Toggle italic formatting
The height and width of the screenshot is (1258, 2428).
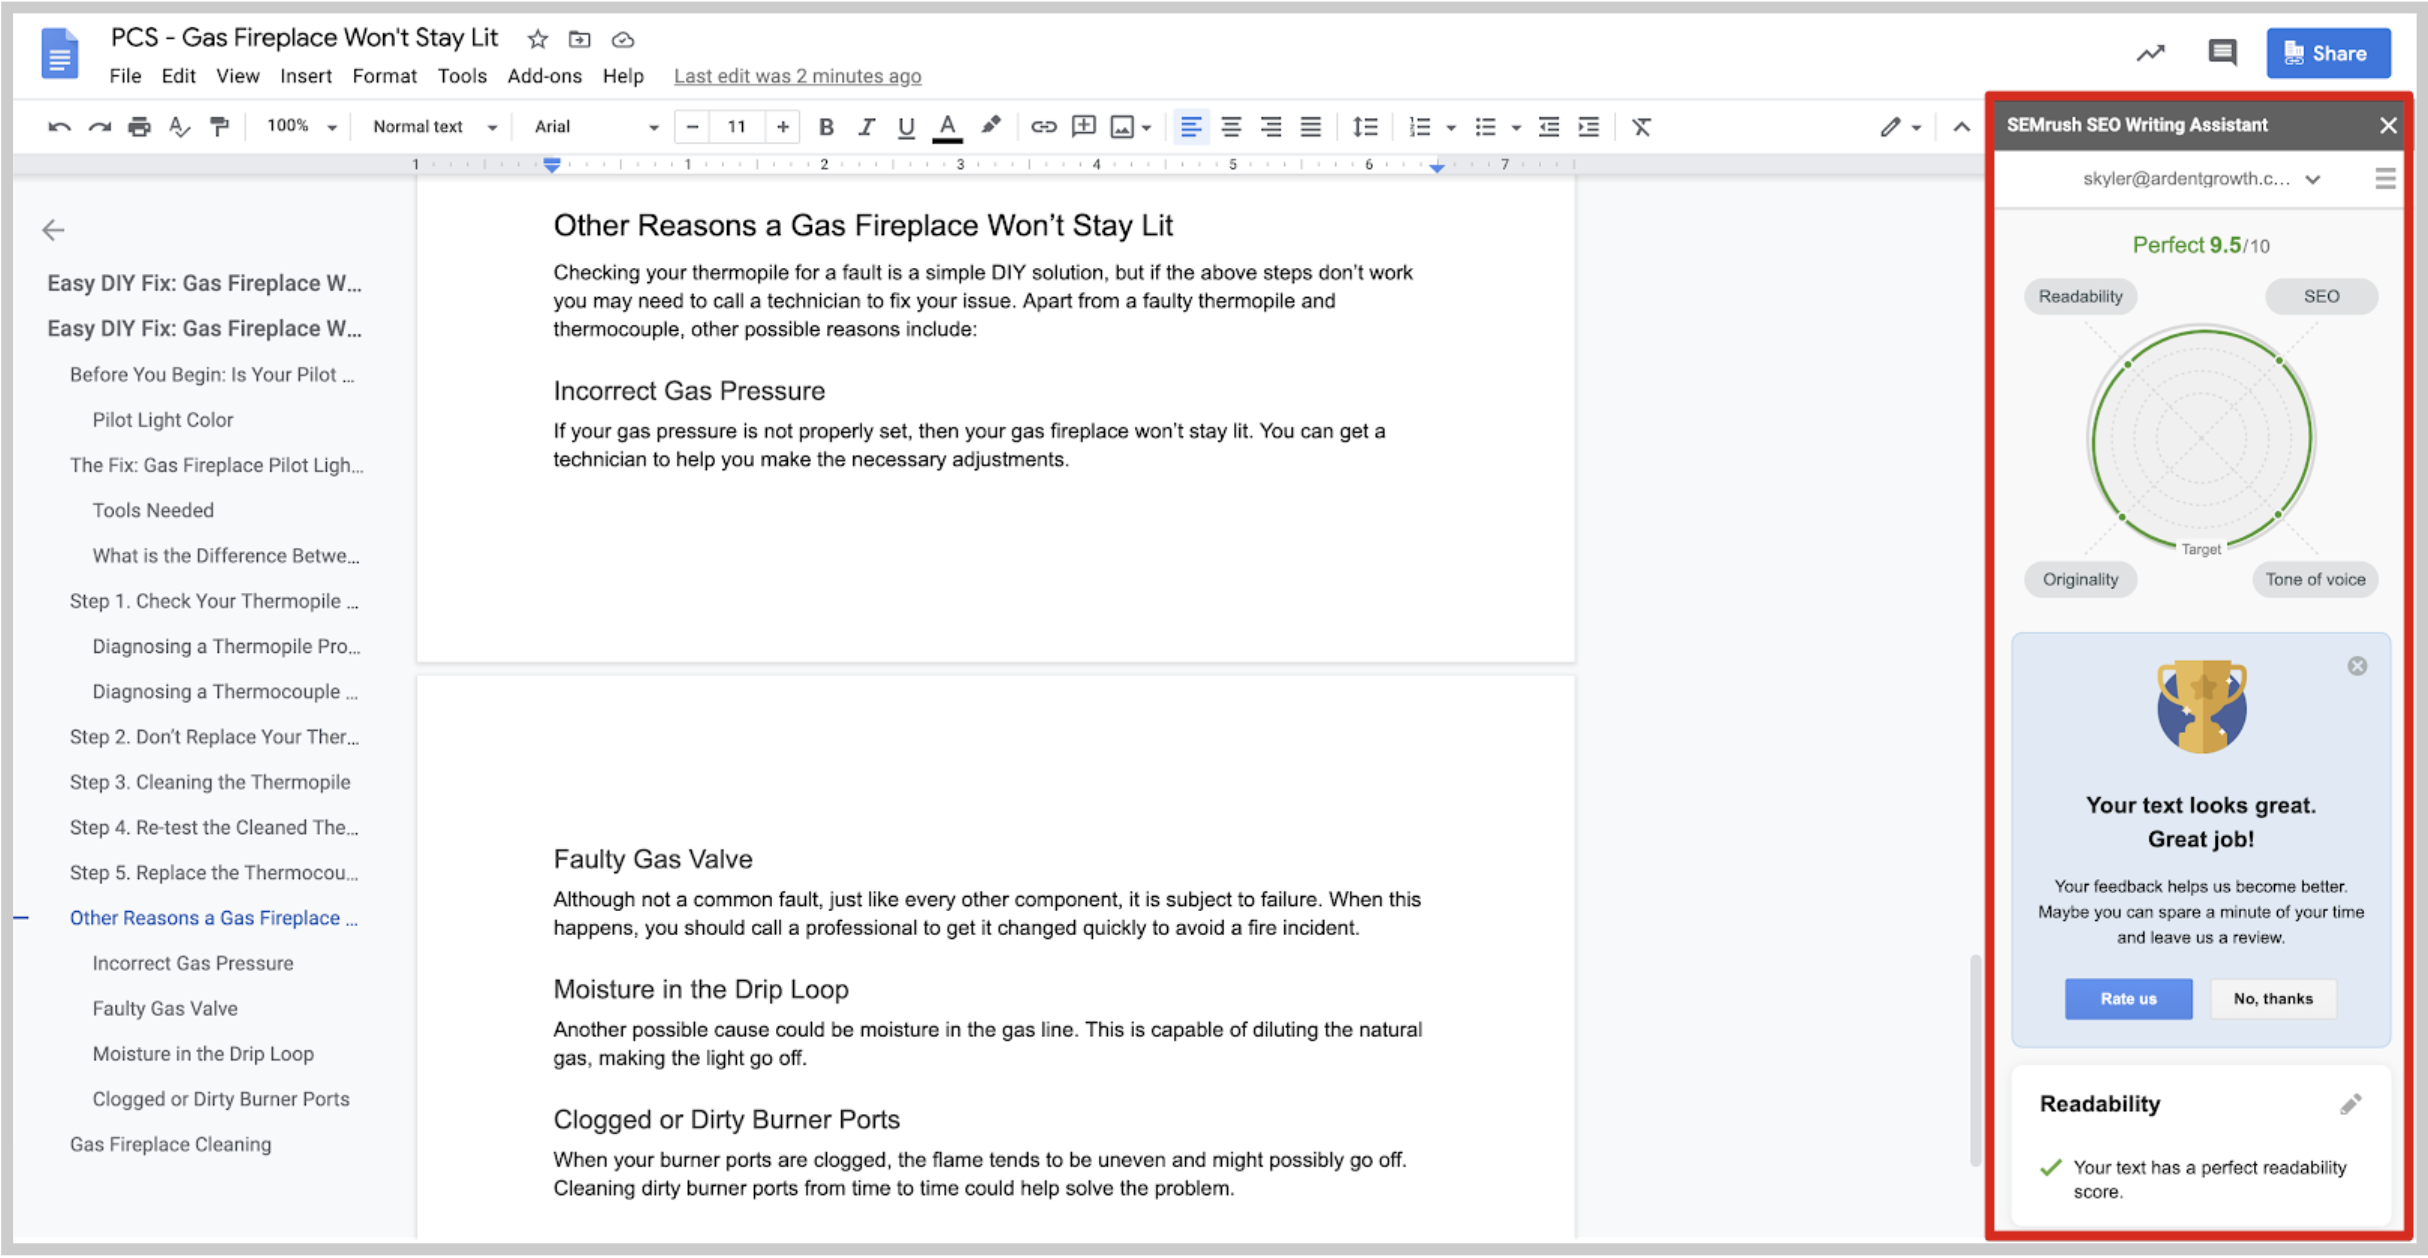coord(866,127)
